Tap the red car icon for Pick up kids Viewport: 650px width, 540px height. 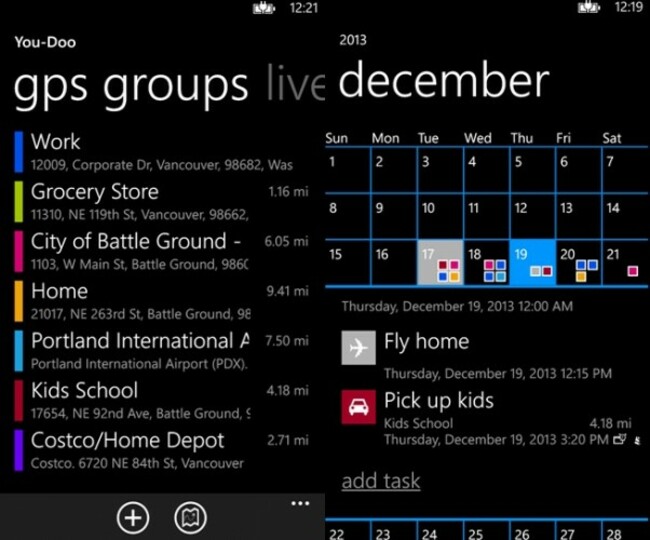click(359, 408)
